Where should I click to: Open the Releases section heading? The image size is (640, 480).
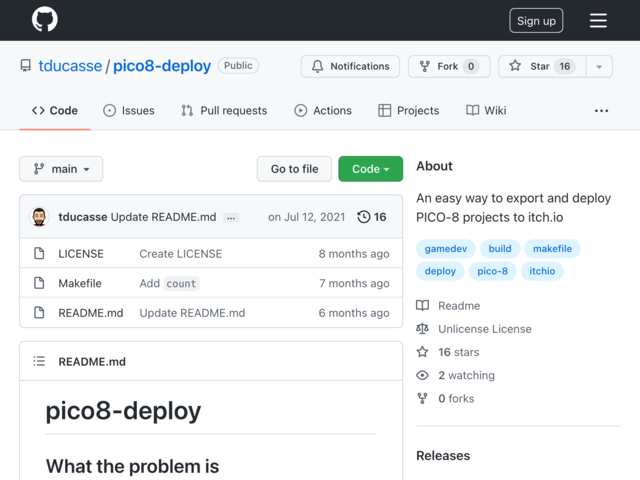coord(443,456)
